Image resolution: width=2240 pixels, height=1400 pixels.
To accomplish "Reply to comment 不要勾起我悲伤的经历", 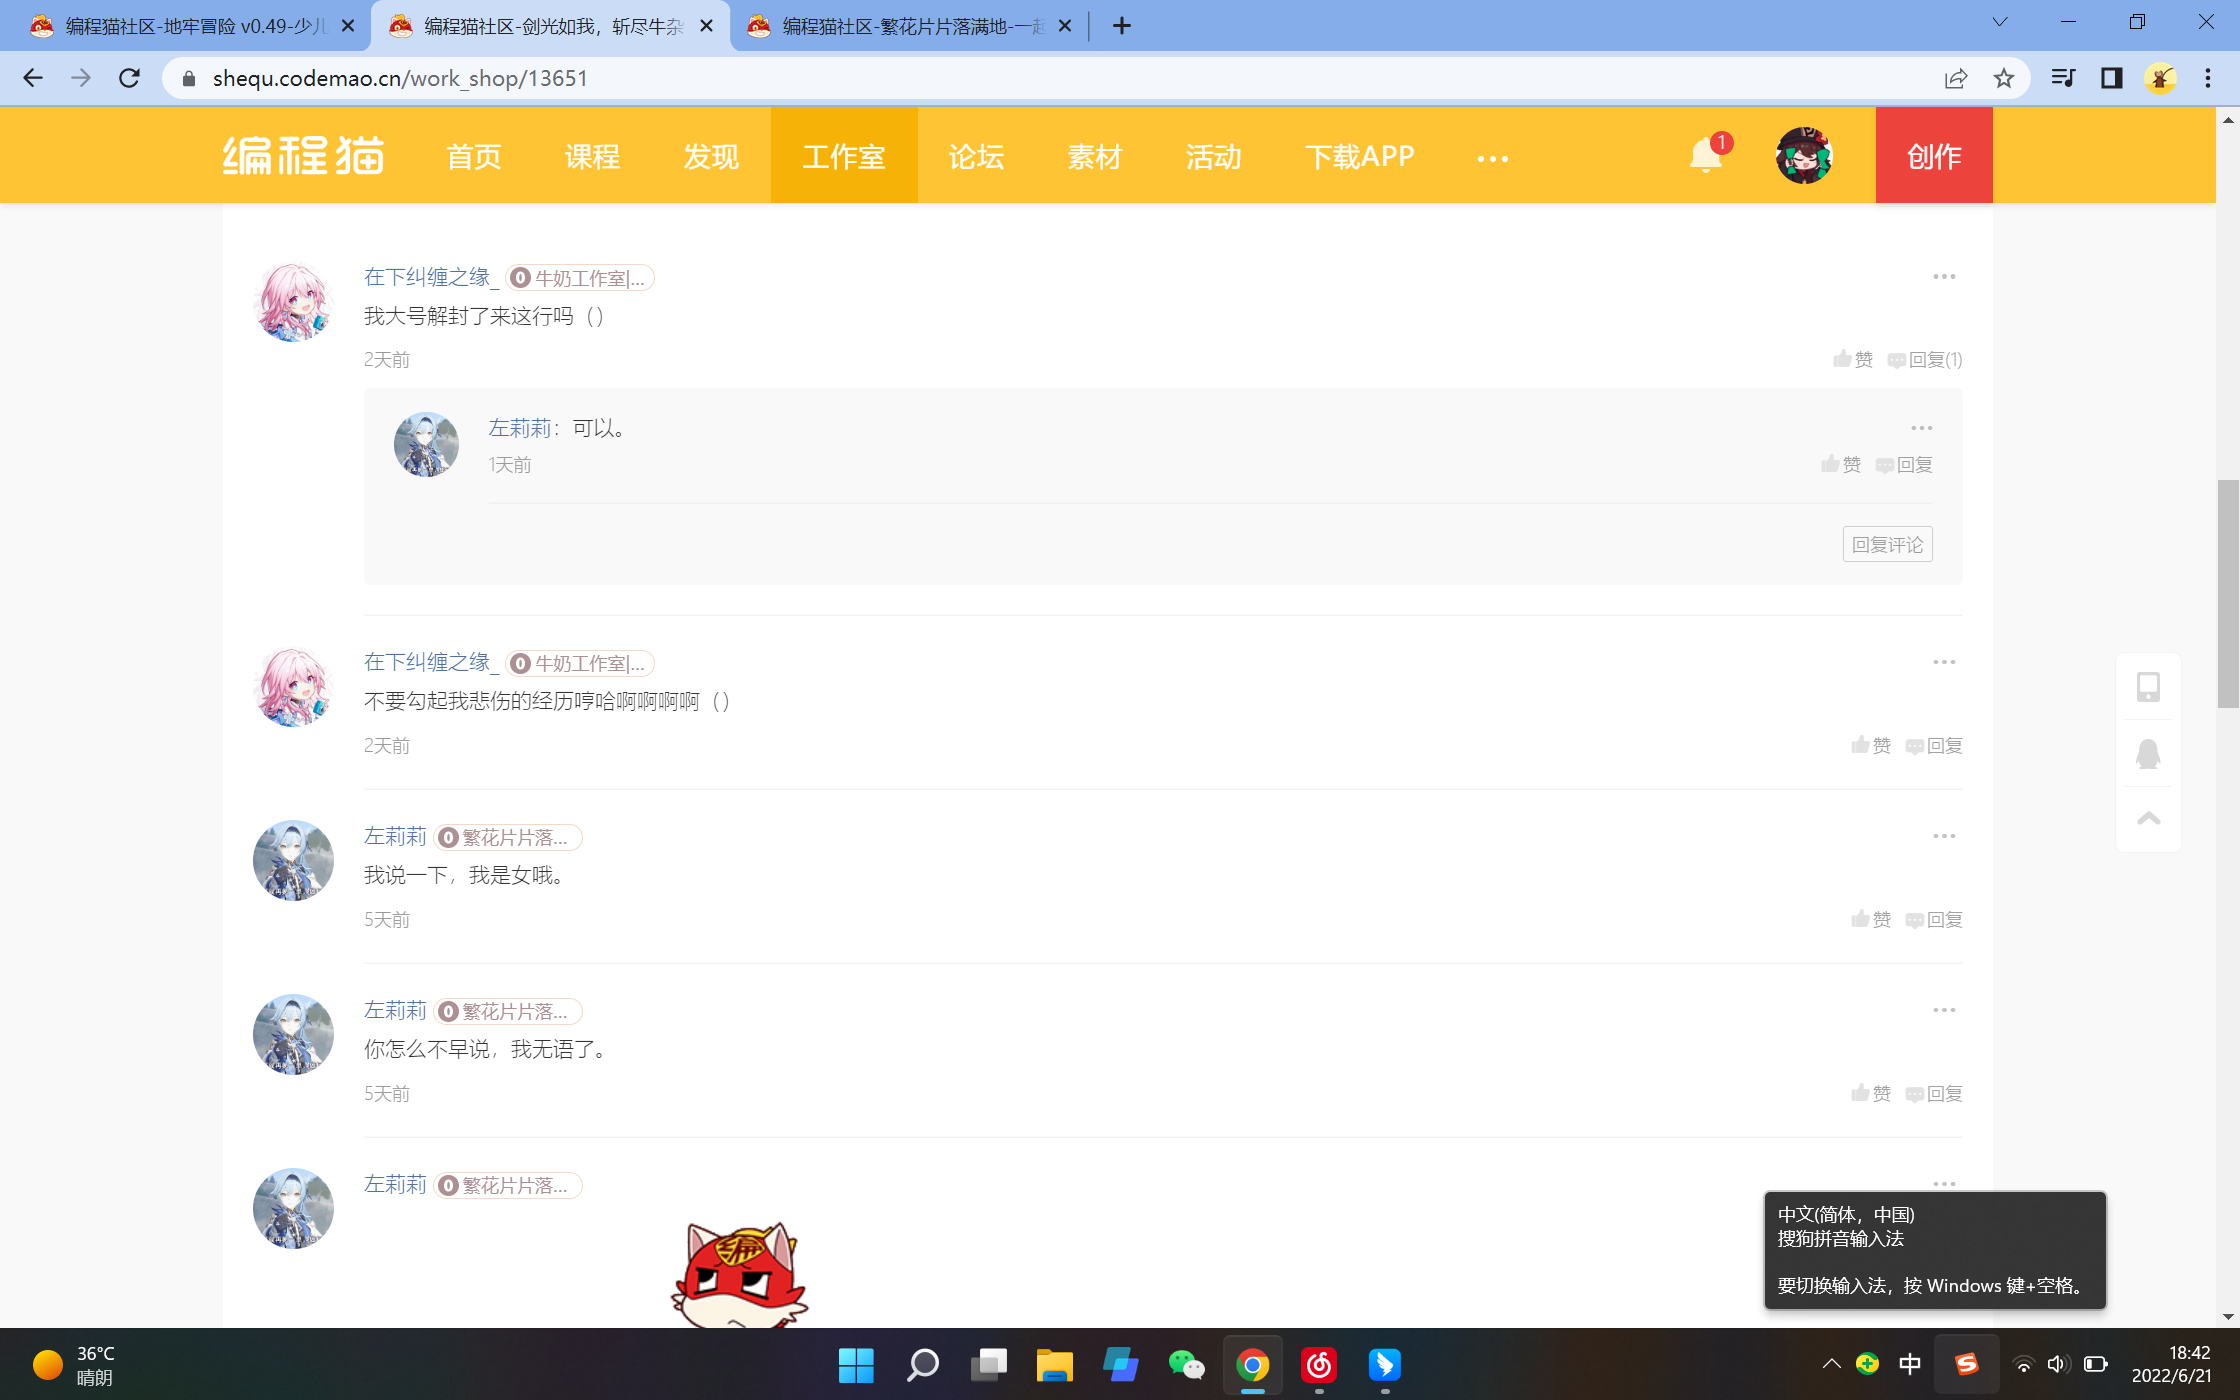I will pyautogui.click(x=1934, y=745).
